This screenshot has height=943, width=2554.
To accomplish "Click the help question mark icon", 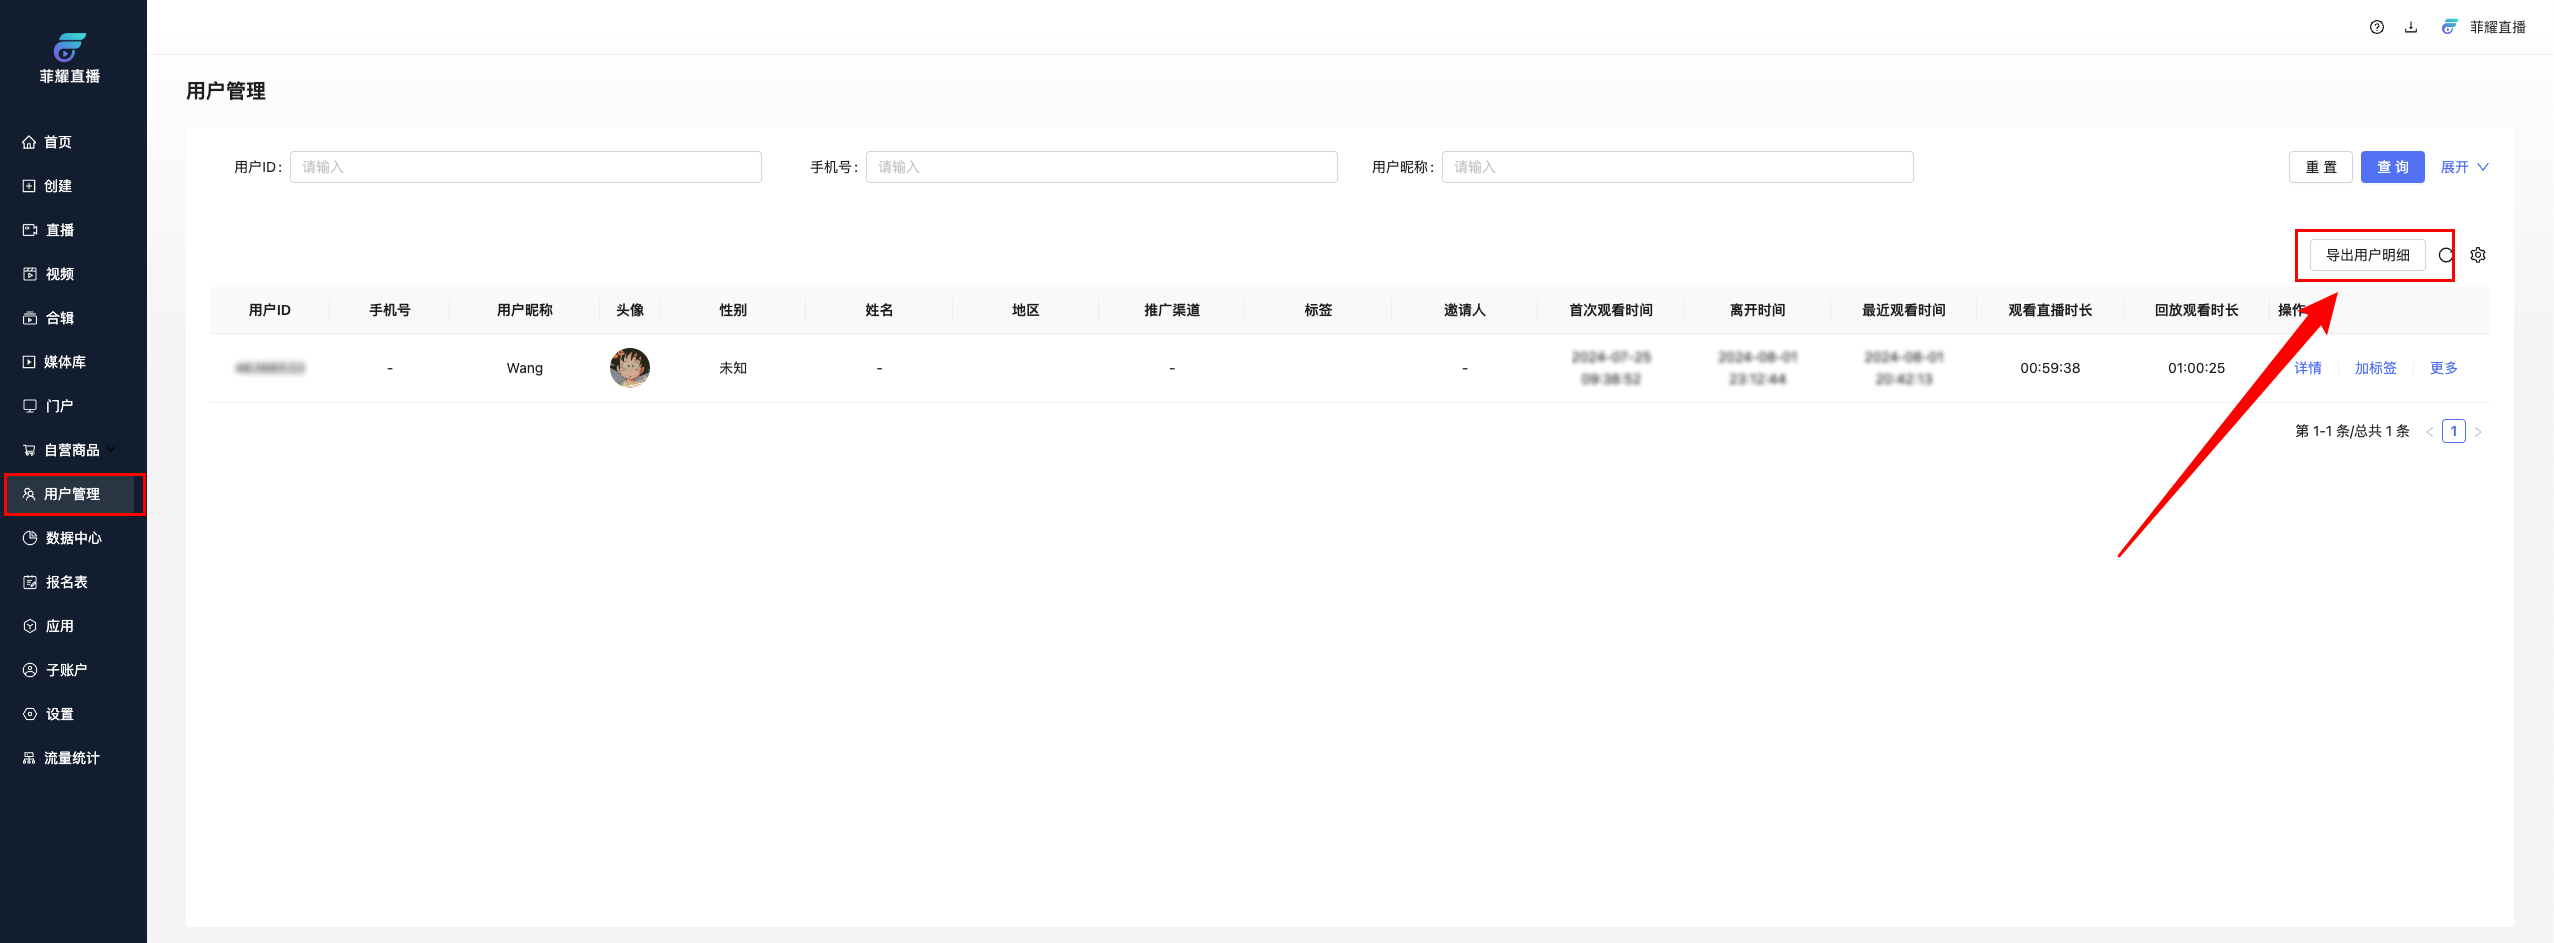I will [2377, 27].
